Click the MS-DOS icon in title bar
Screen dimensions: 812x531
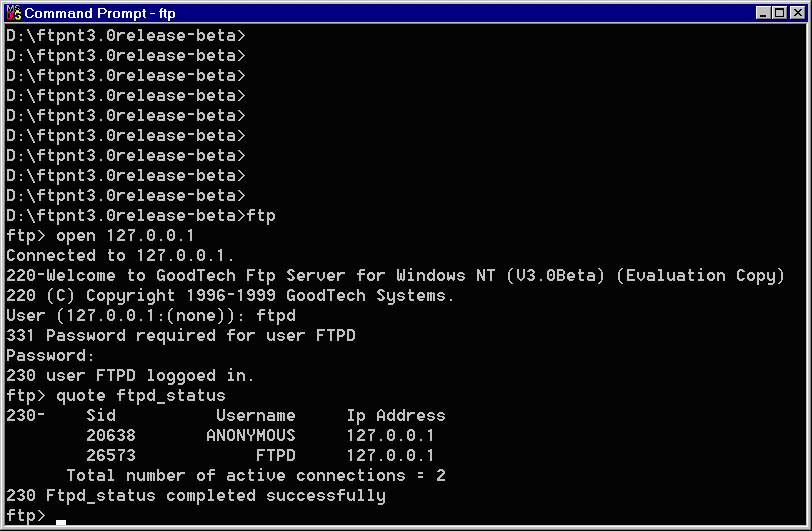[x=13, y=13]
